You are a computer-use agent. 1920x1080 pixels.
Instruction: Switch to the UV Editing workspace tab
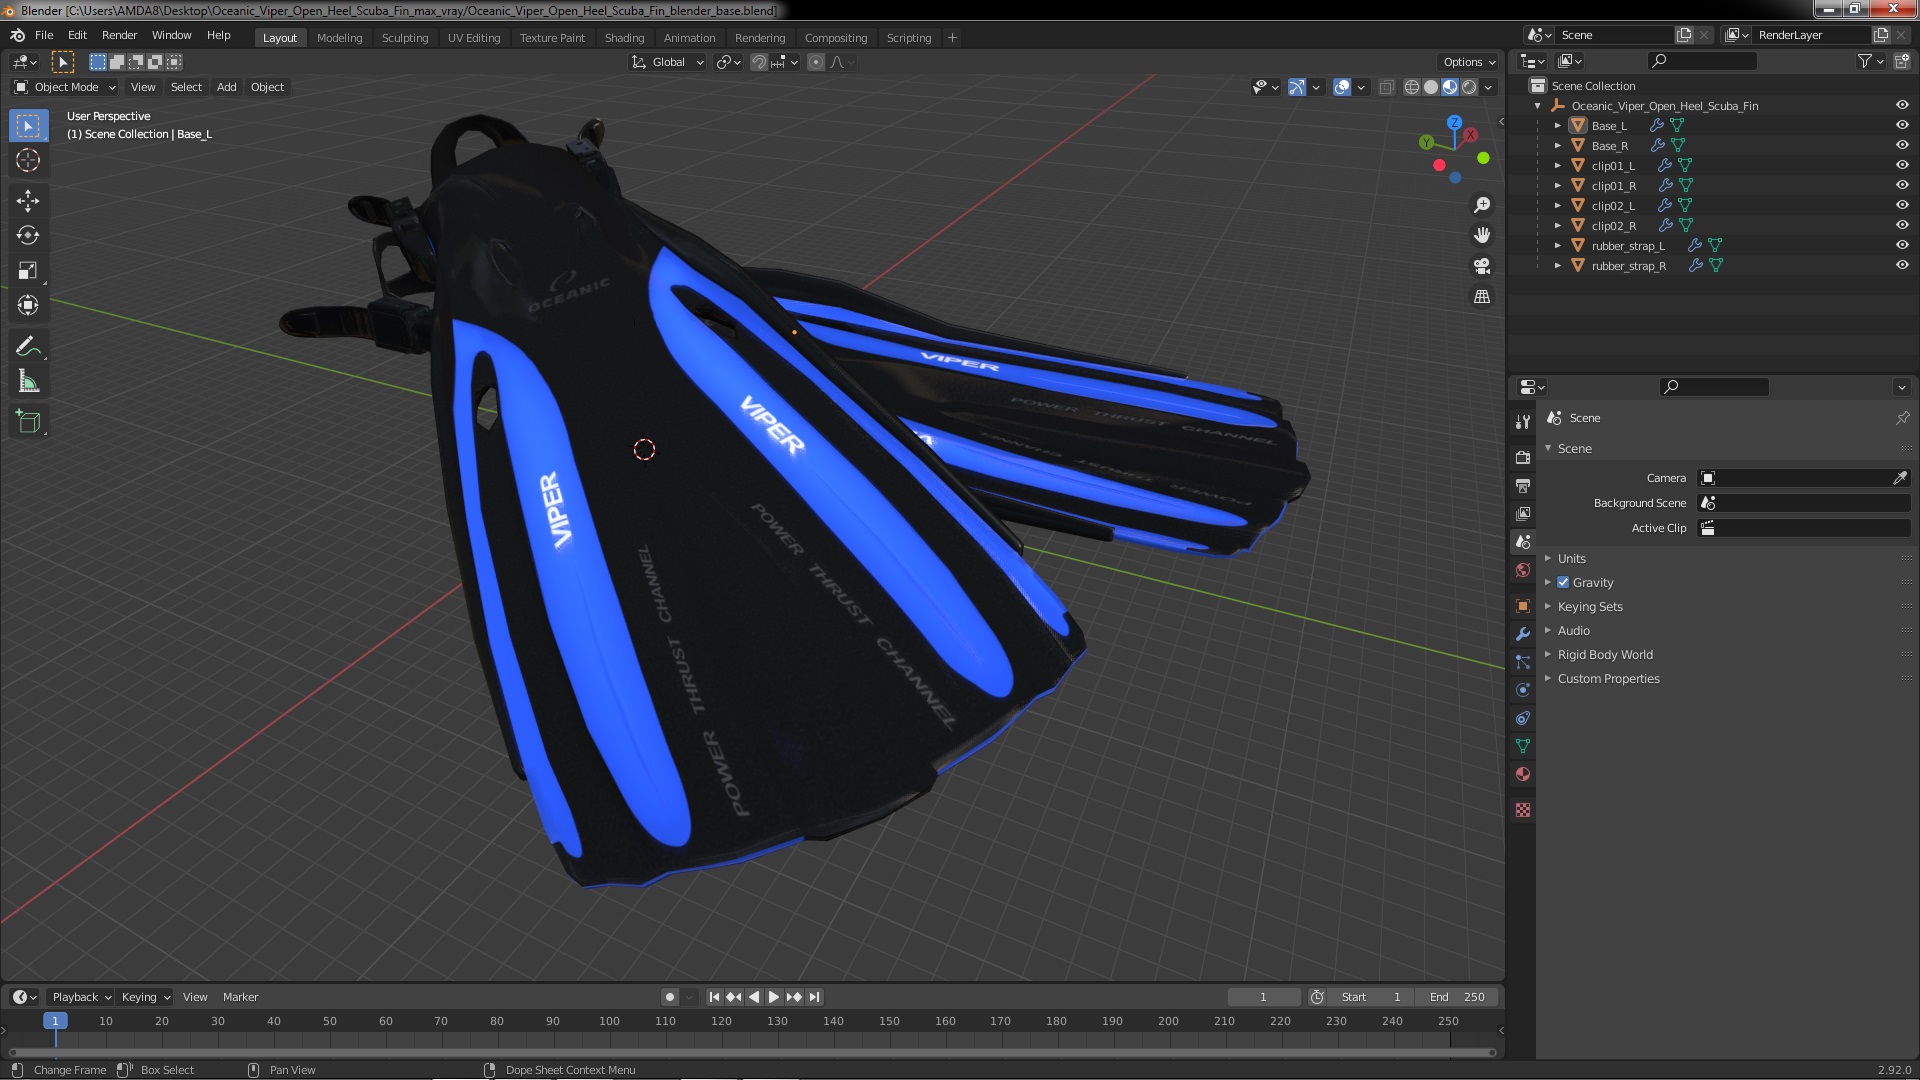click(x=474, y=38)
